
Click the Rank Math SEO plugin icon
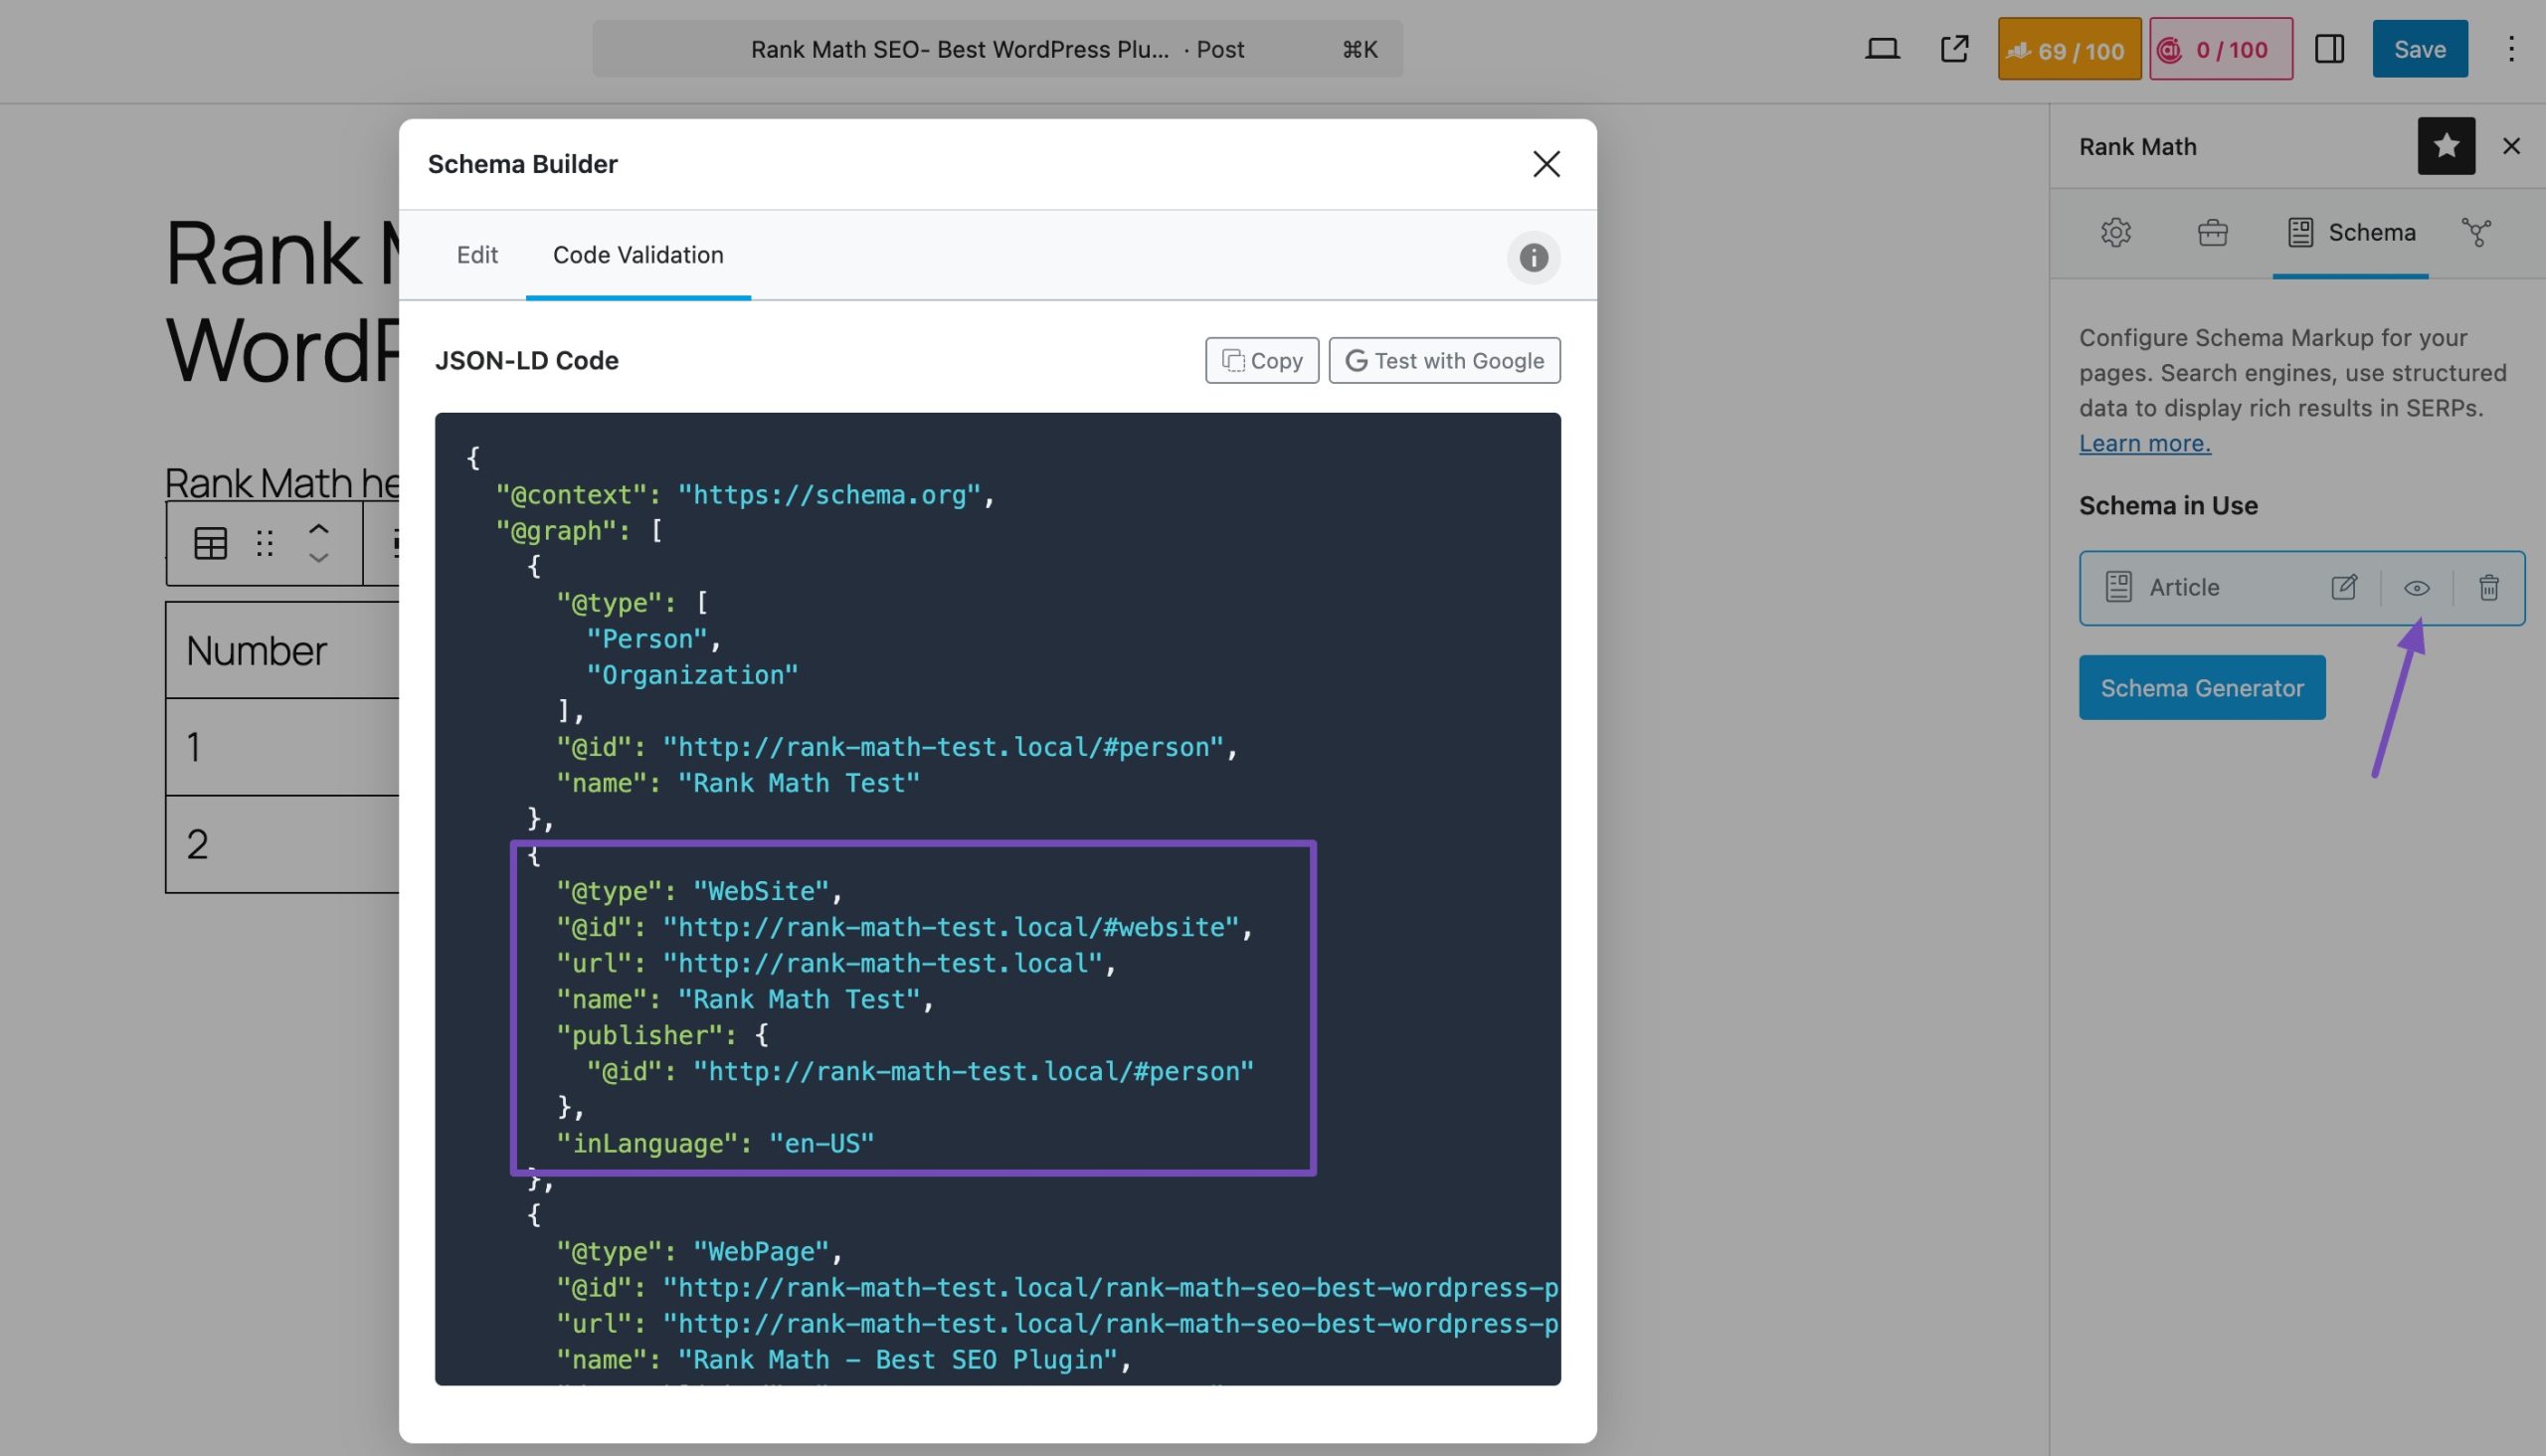(x=2447, y=147)
